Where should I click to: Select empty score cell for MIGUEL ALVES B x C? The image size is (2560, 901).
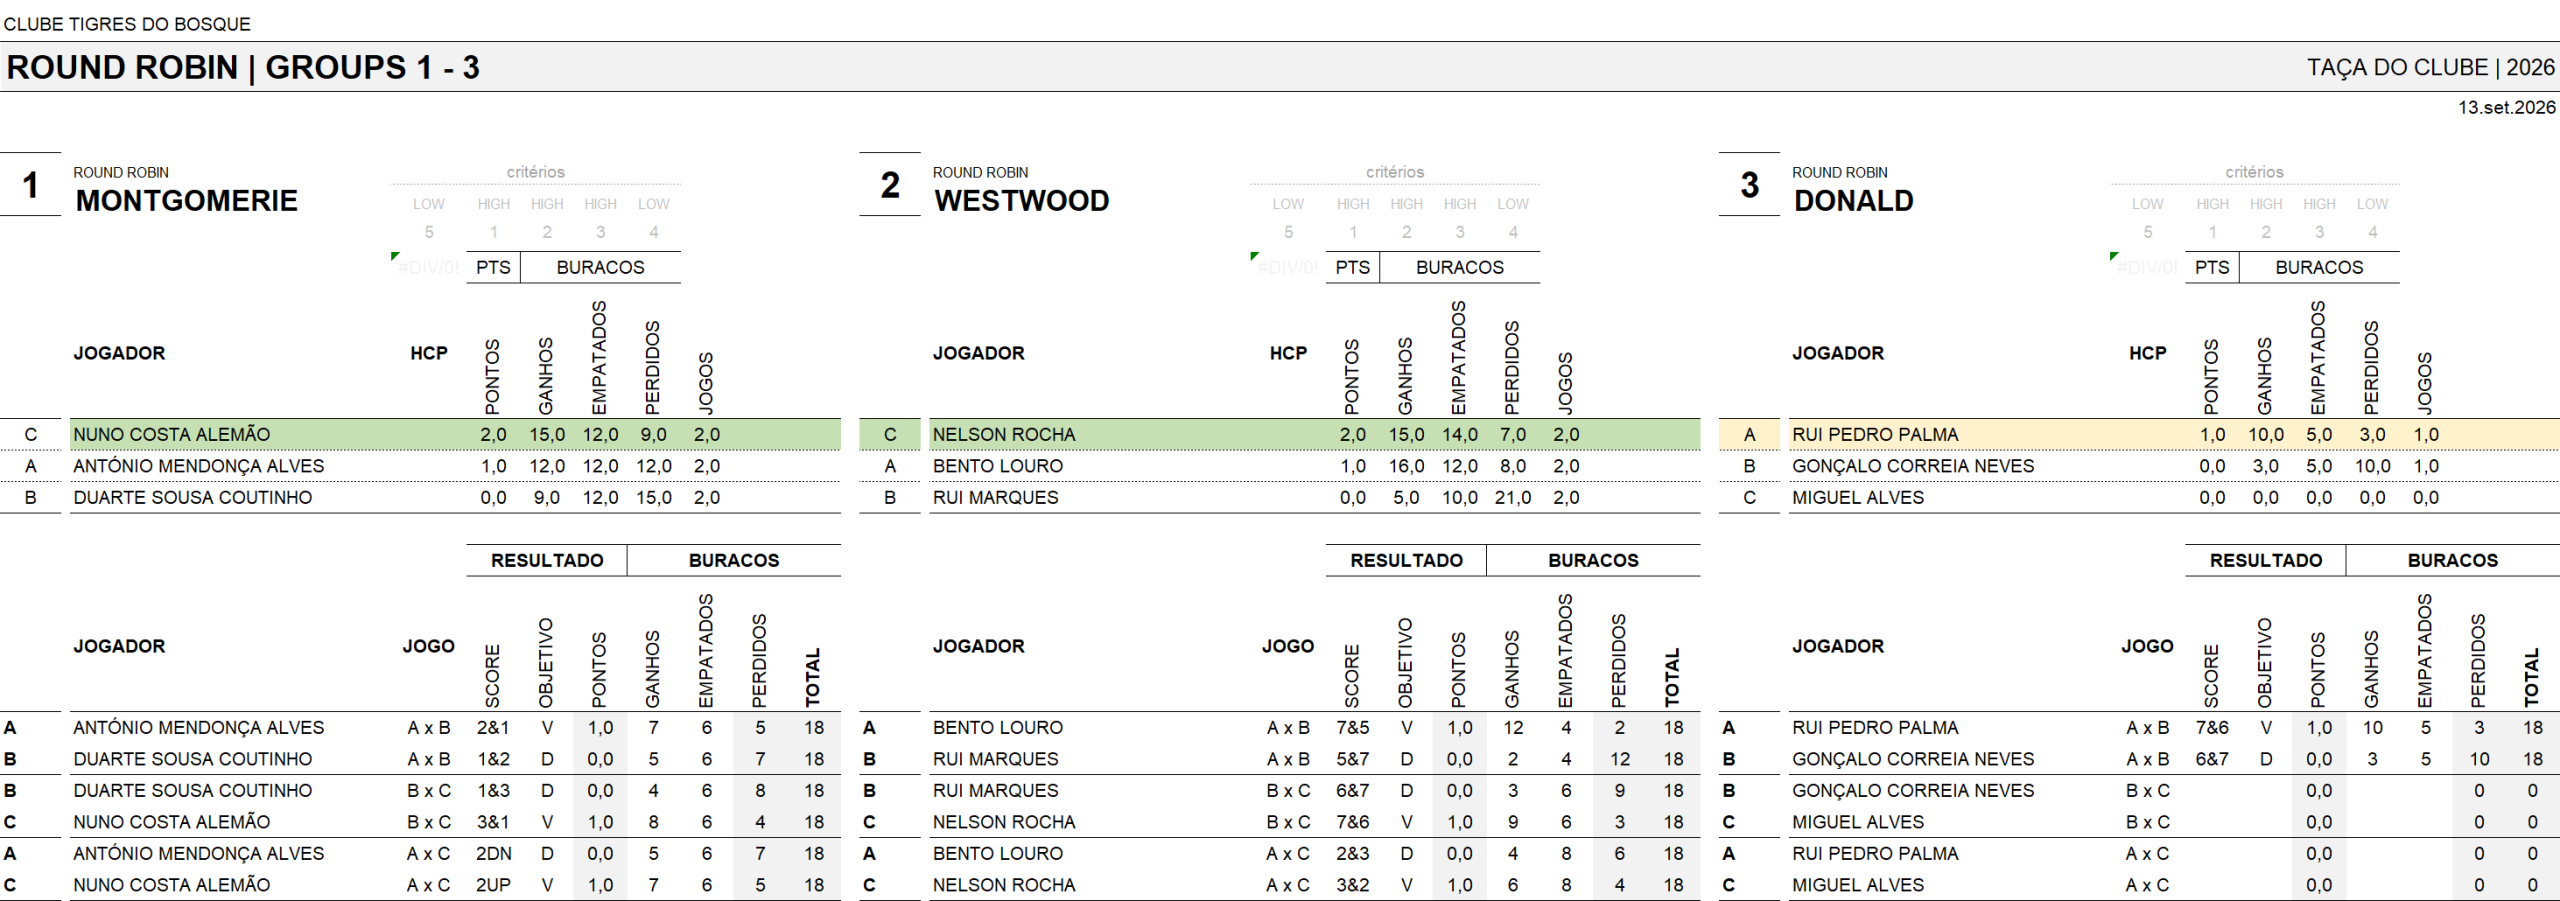pyautogui.click(x=2211, y=822)
